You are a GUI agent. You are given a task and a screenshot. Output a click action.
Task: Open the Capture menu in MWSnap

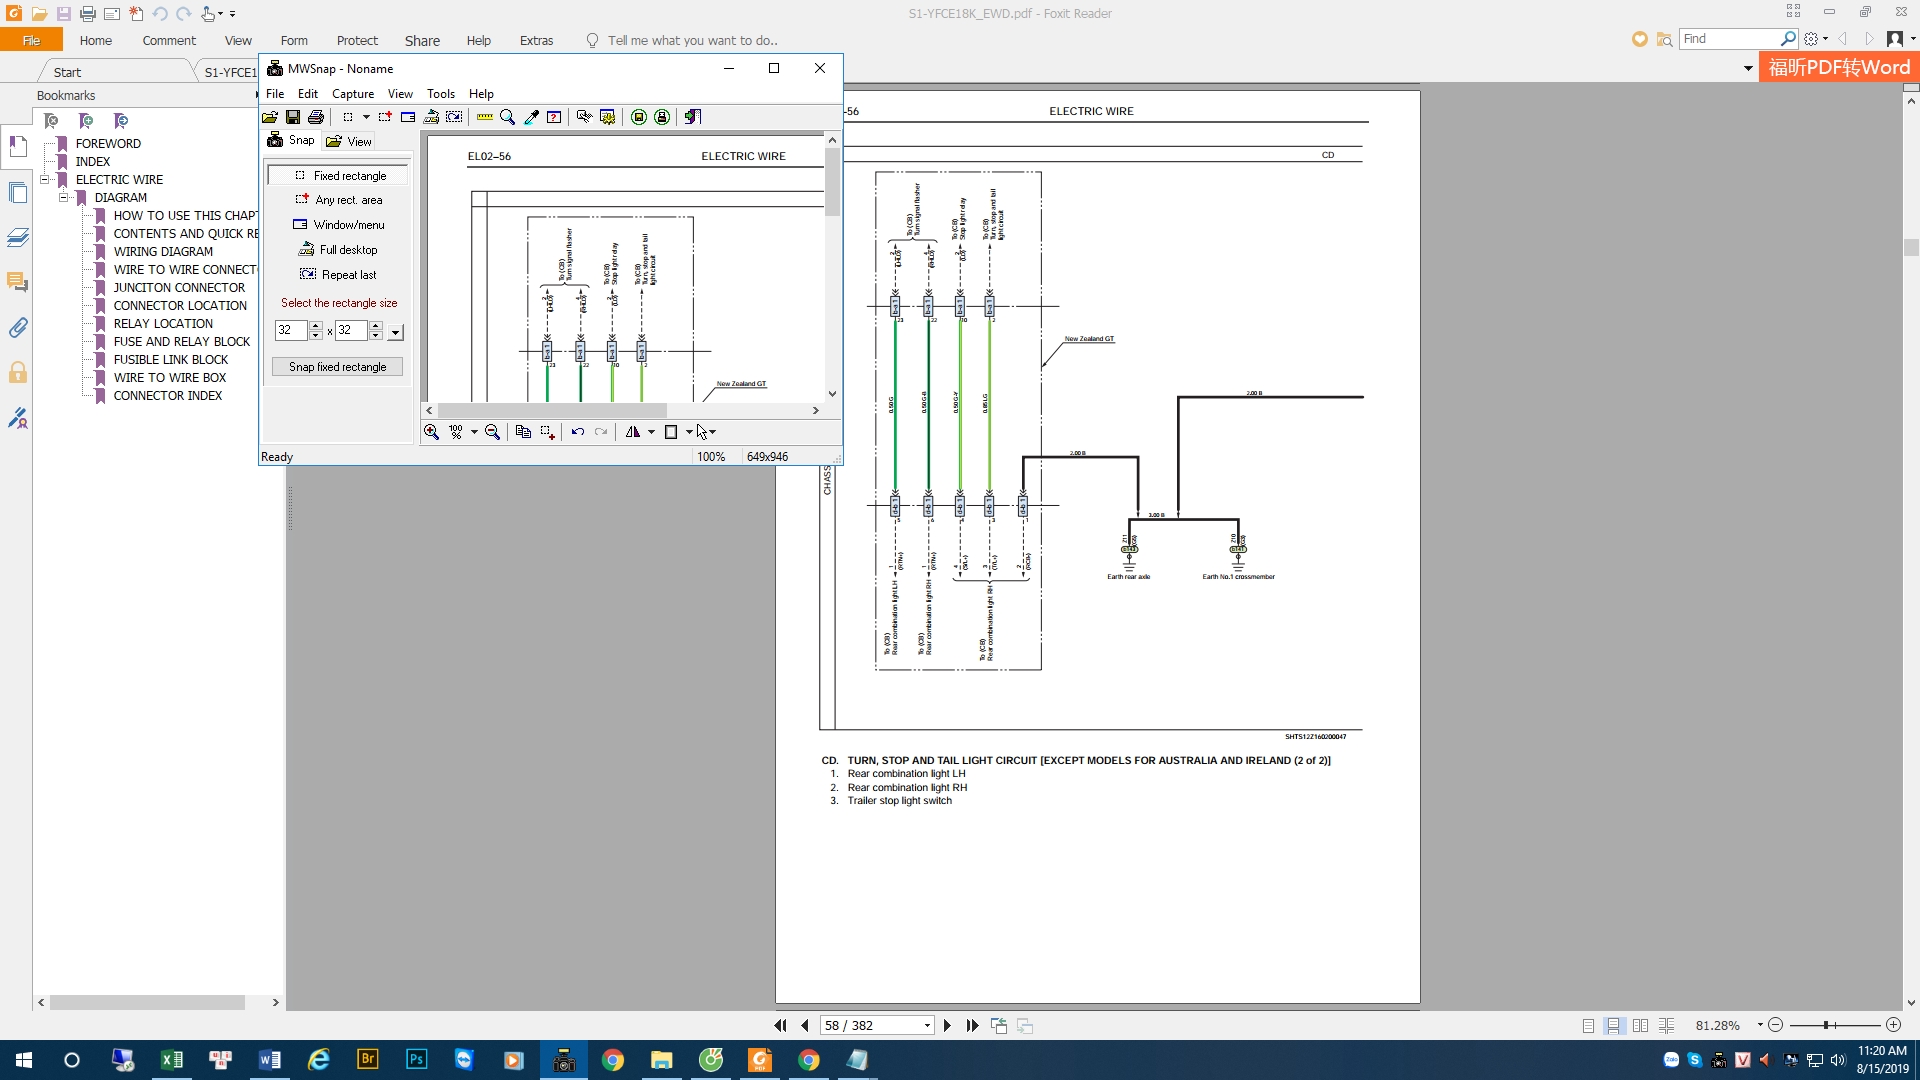click(x=352, y=94)
